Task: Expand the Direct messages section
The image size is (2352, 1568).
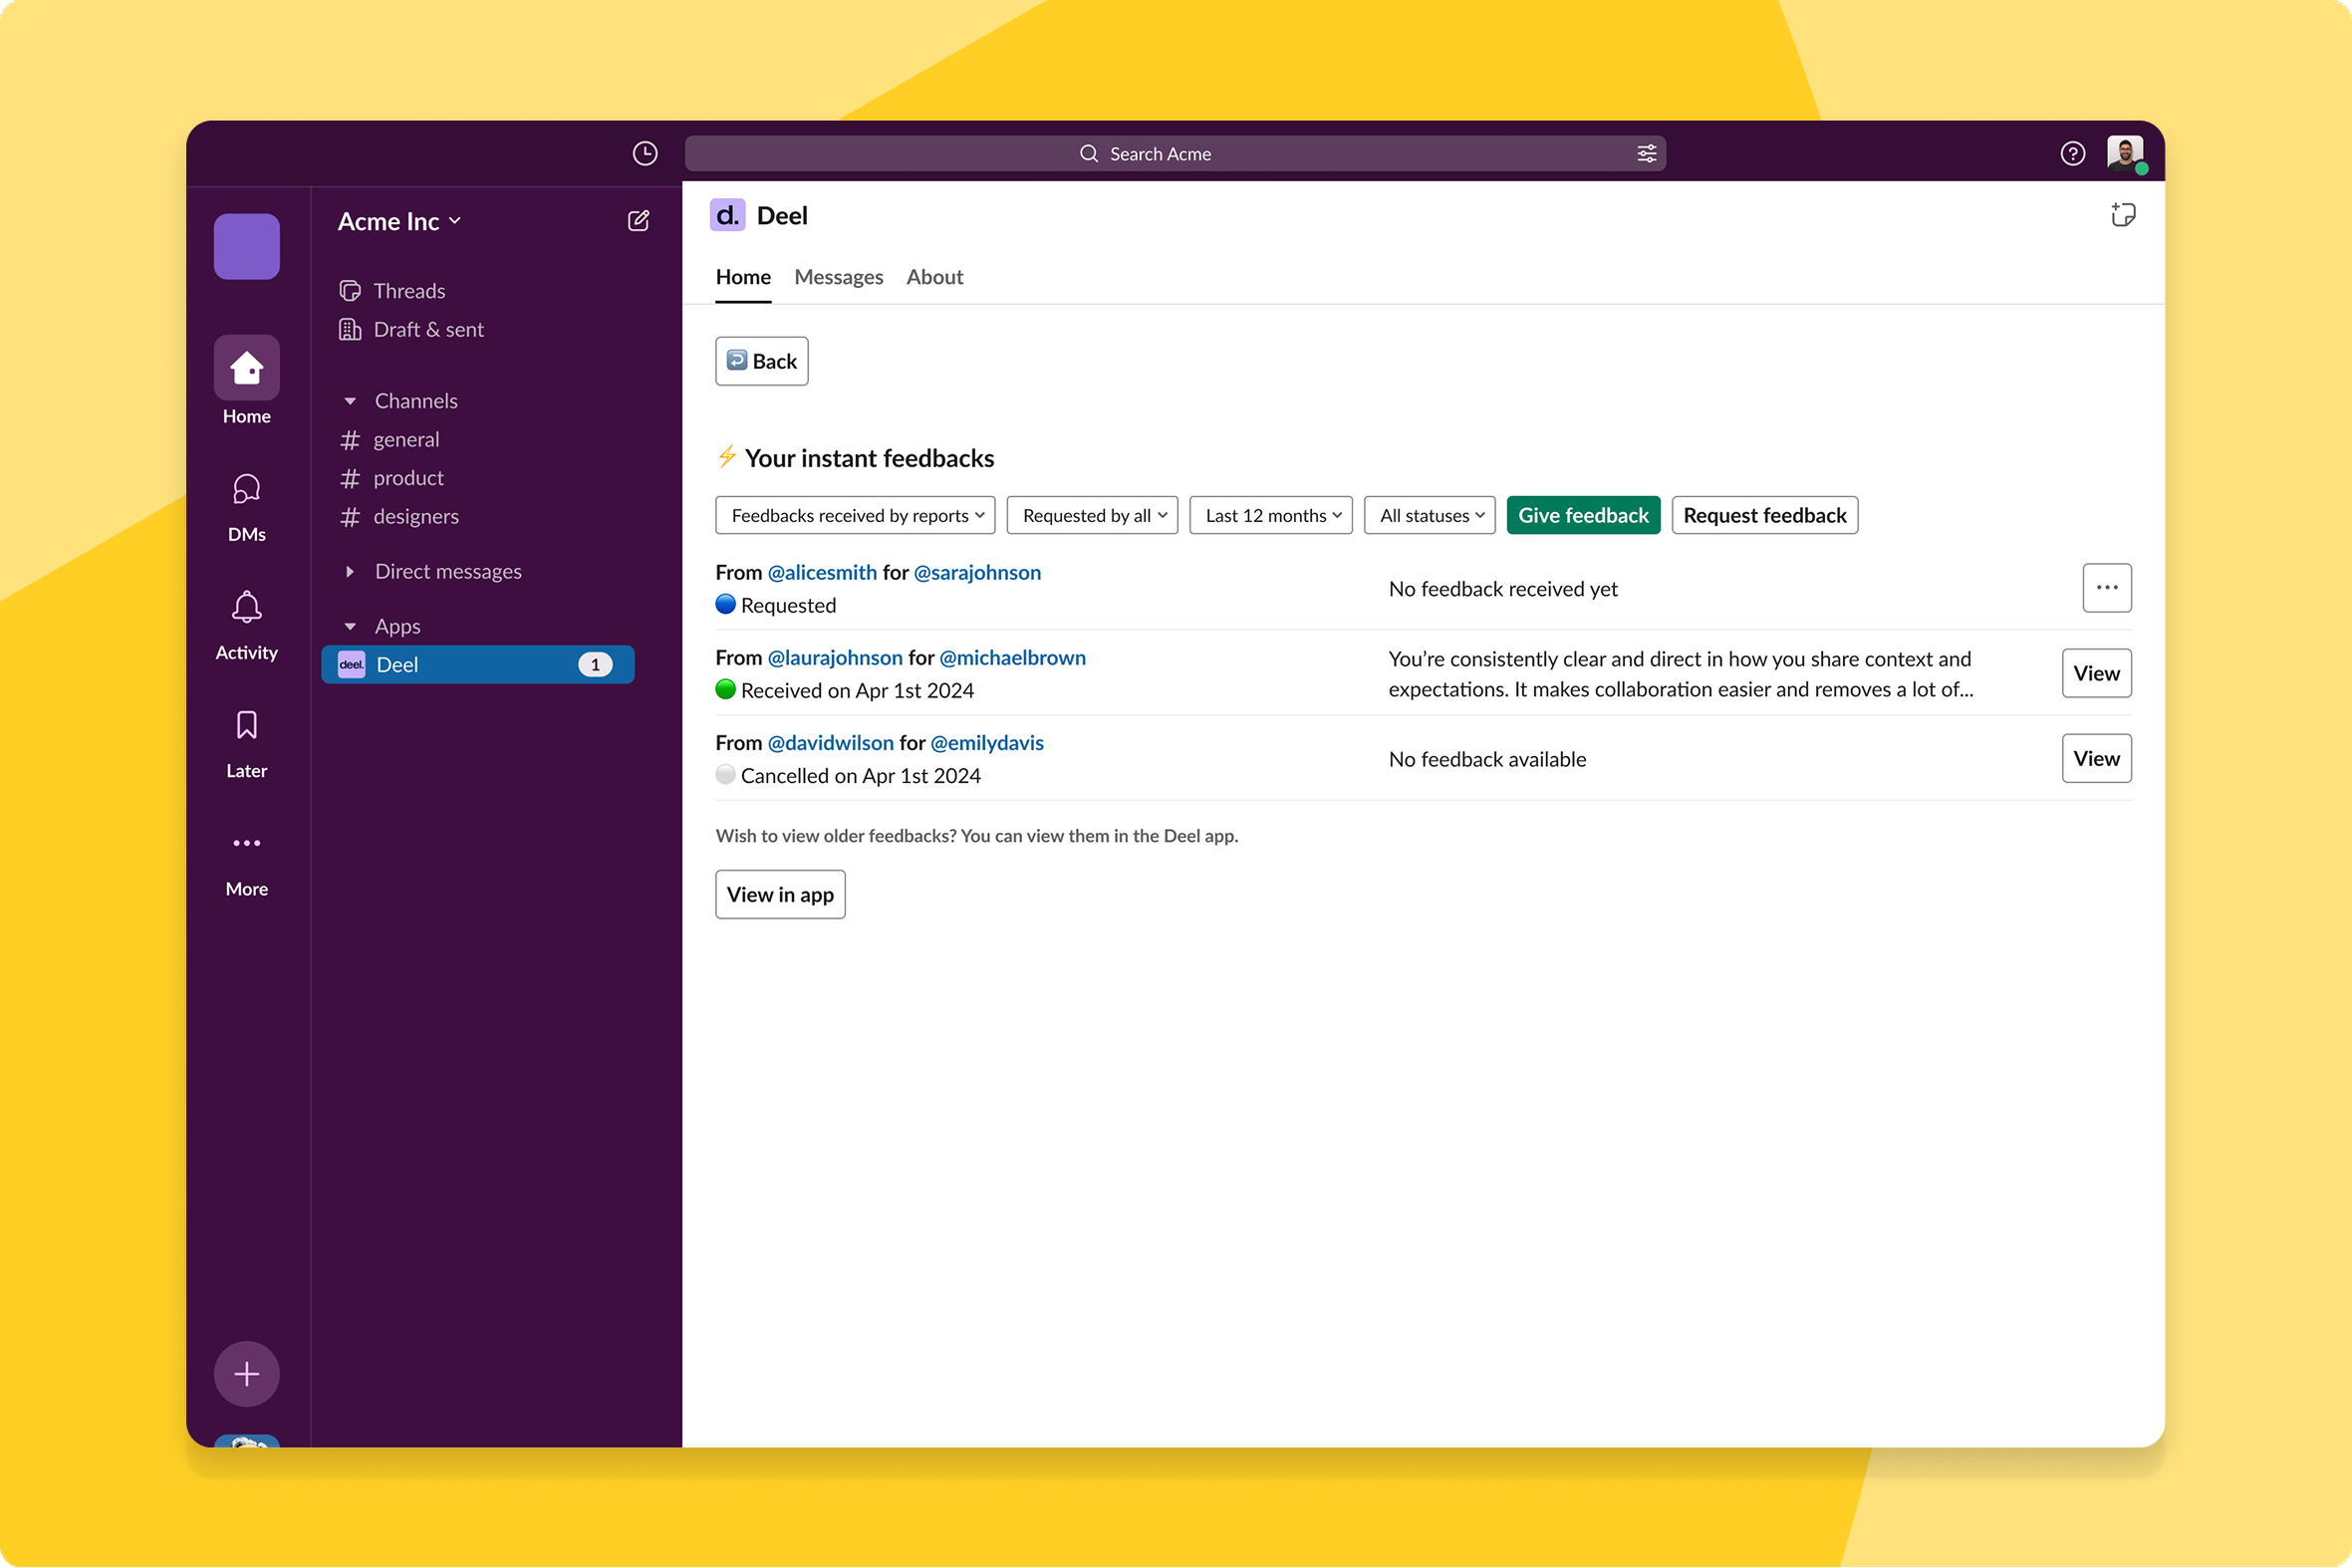Action: coord(350,571)
